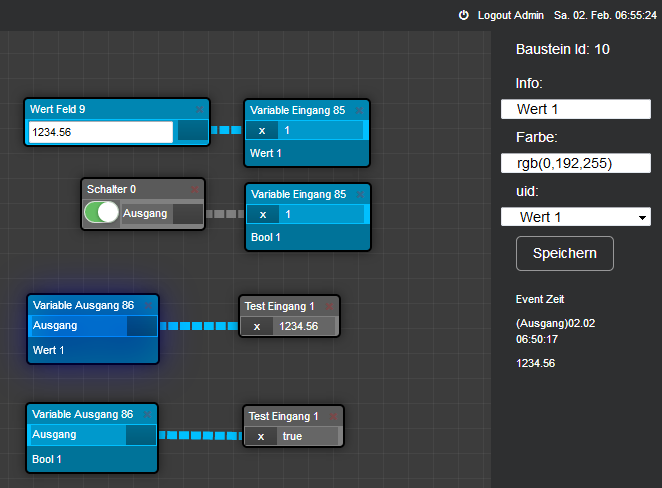662x488 pixels.
Task: Edit the Farbe rgb color field
Action: point(575,163)
